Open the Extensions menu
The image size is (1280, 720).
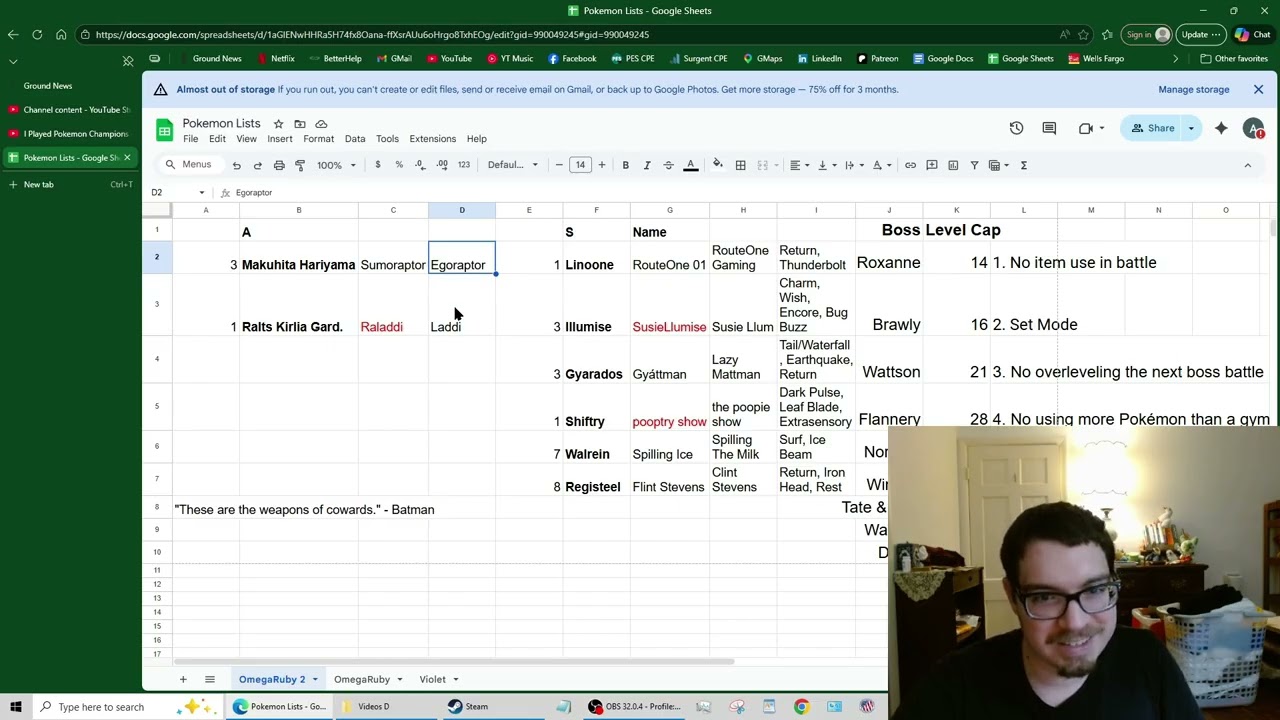coord(433,139)
